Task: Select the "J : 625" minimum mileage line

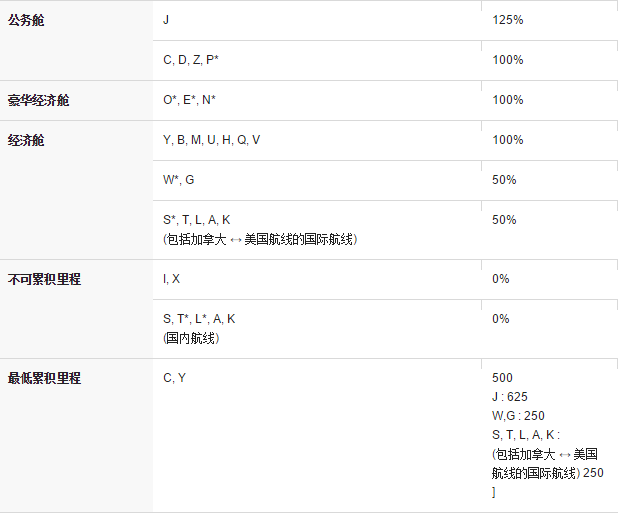Action: [x=510, y=397]
